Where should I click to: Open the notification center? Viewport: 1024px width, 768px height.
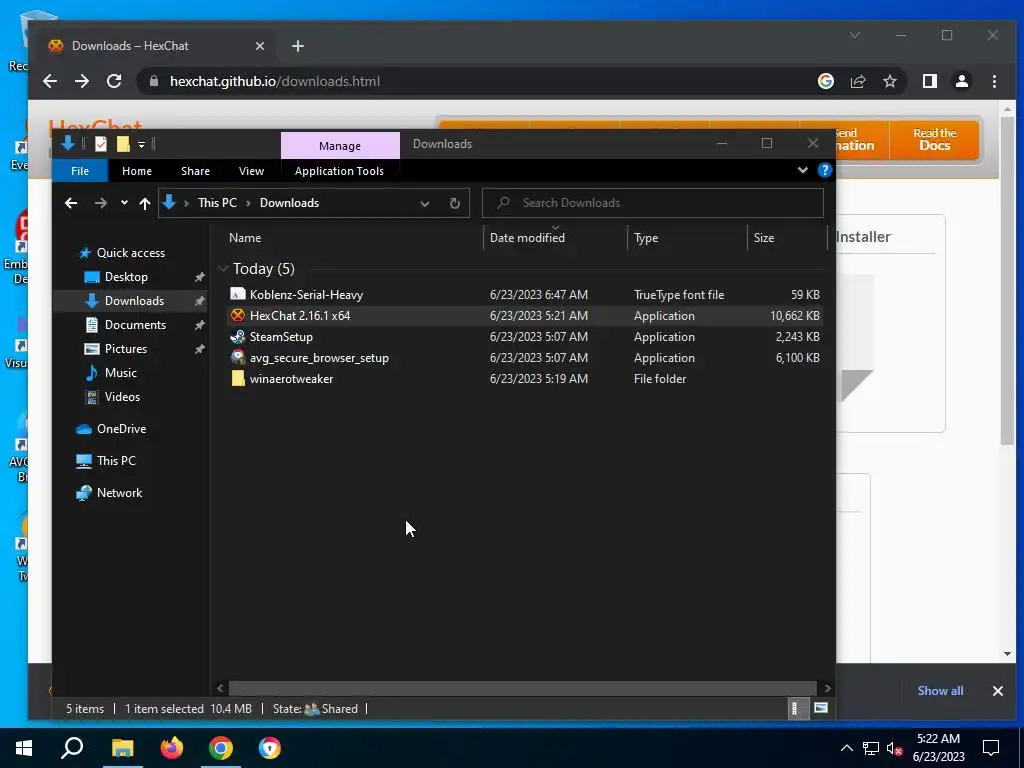click(x=991, y=748)
